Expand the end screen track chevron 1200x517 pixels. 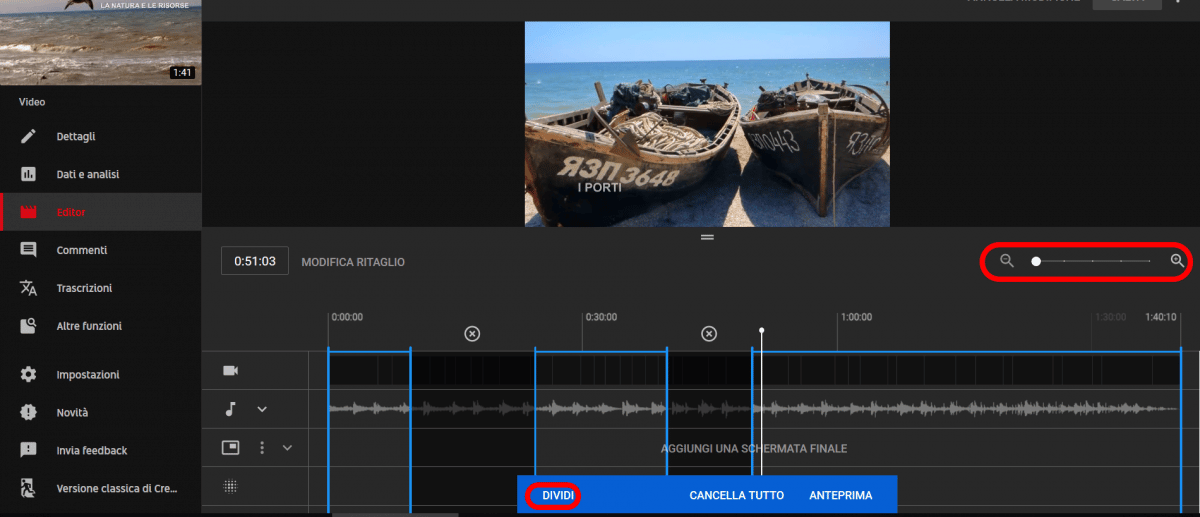click(x=287, y=448)
